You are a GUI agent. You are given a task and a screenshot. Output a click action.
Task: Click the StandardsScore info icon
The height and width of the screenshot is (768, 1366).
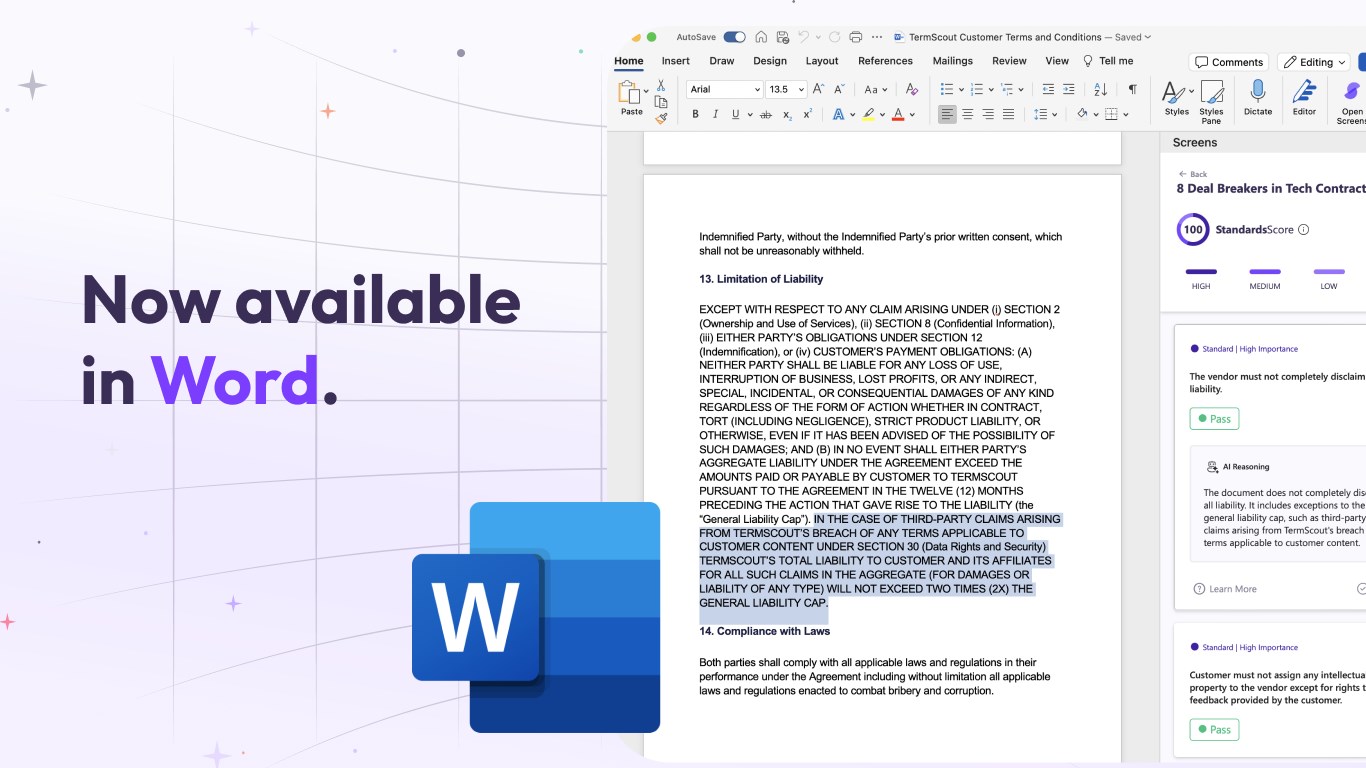[1303, 230]
